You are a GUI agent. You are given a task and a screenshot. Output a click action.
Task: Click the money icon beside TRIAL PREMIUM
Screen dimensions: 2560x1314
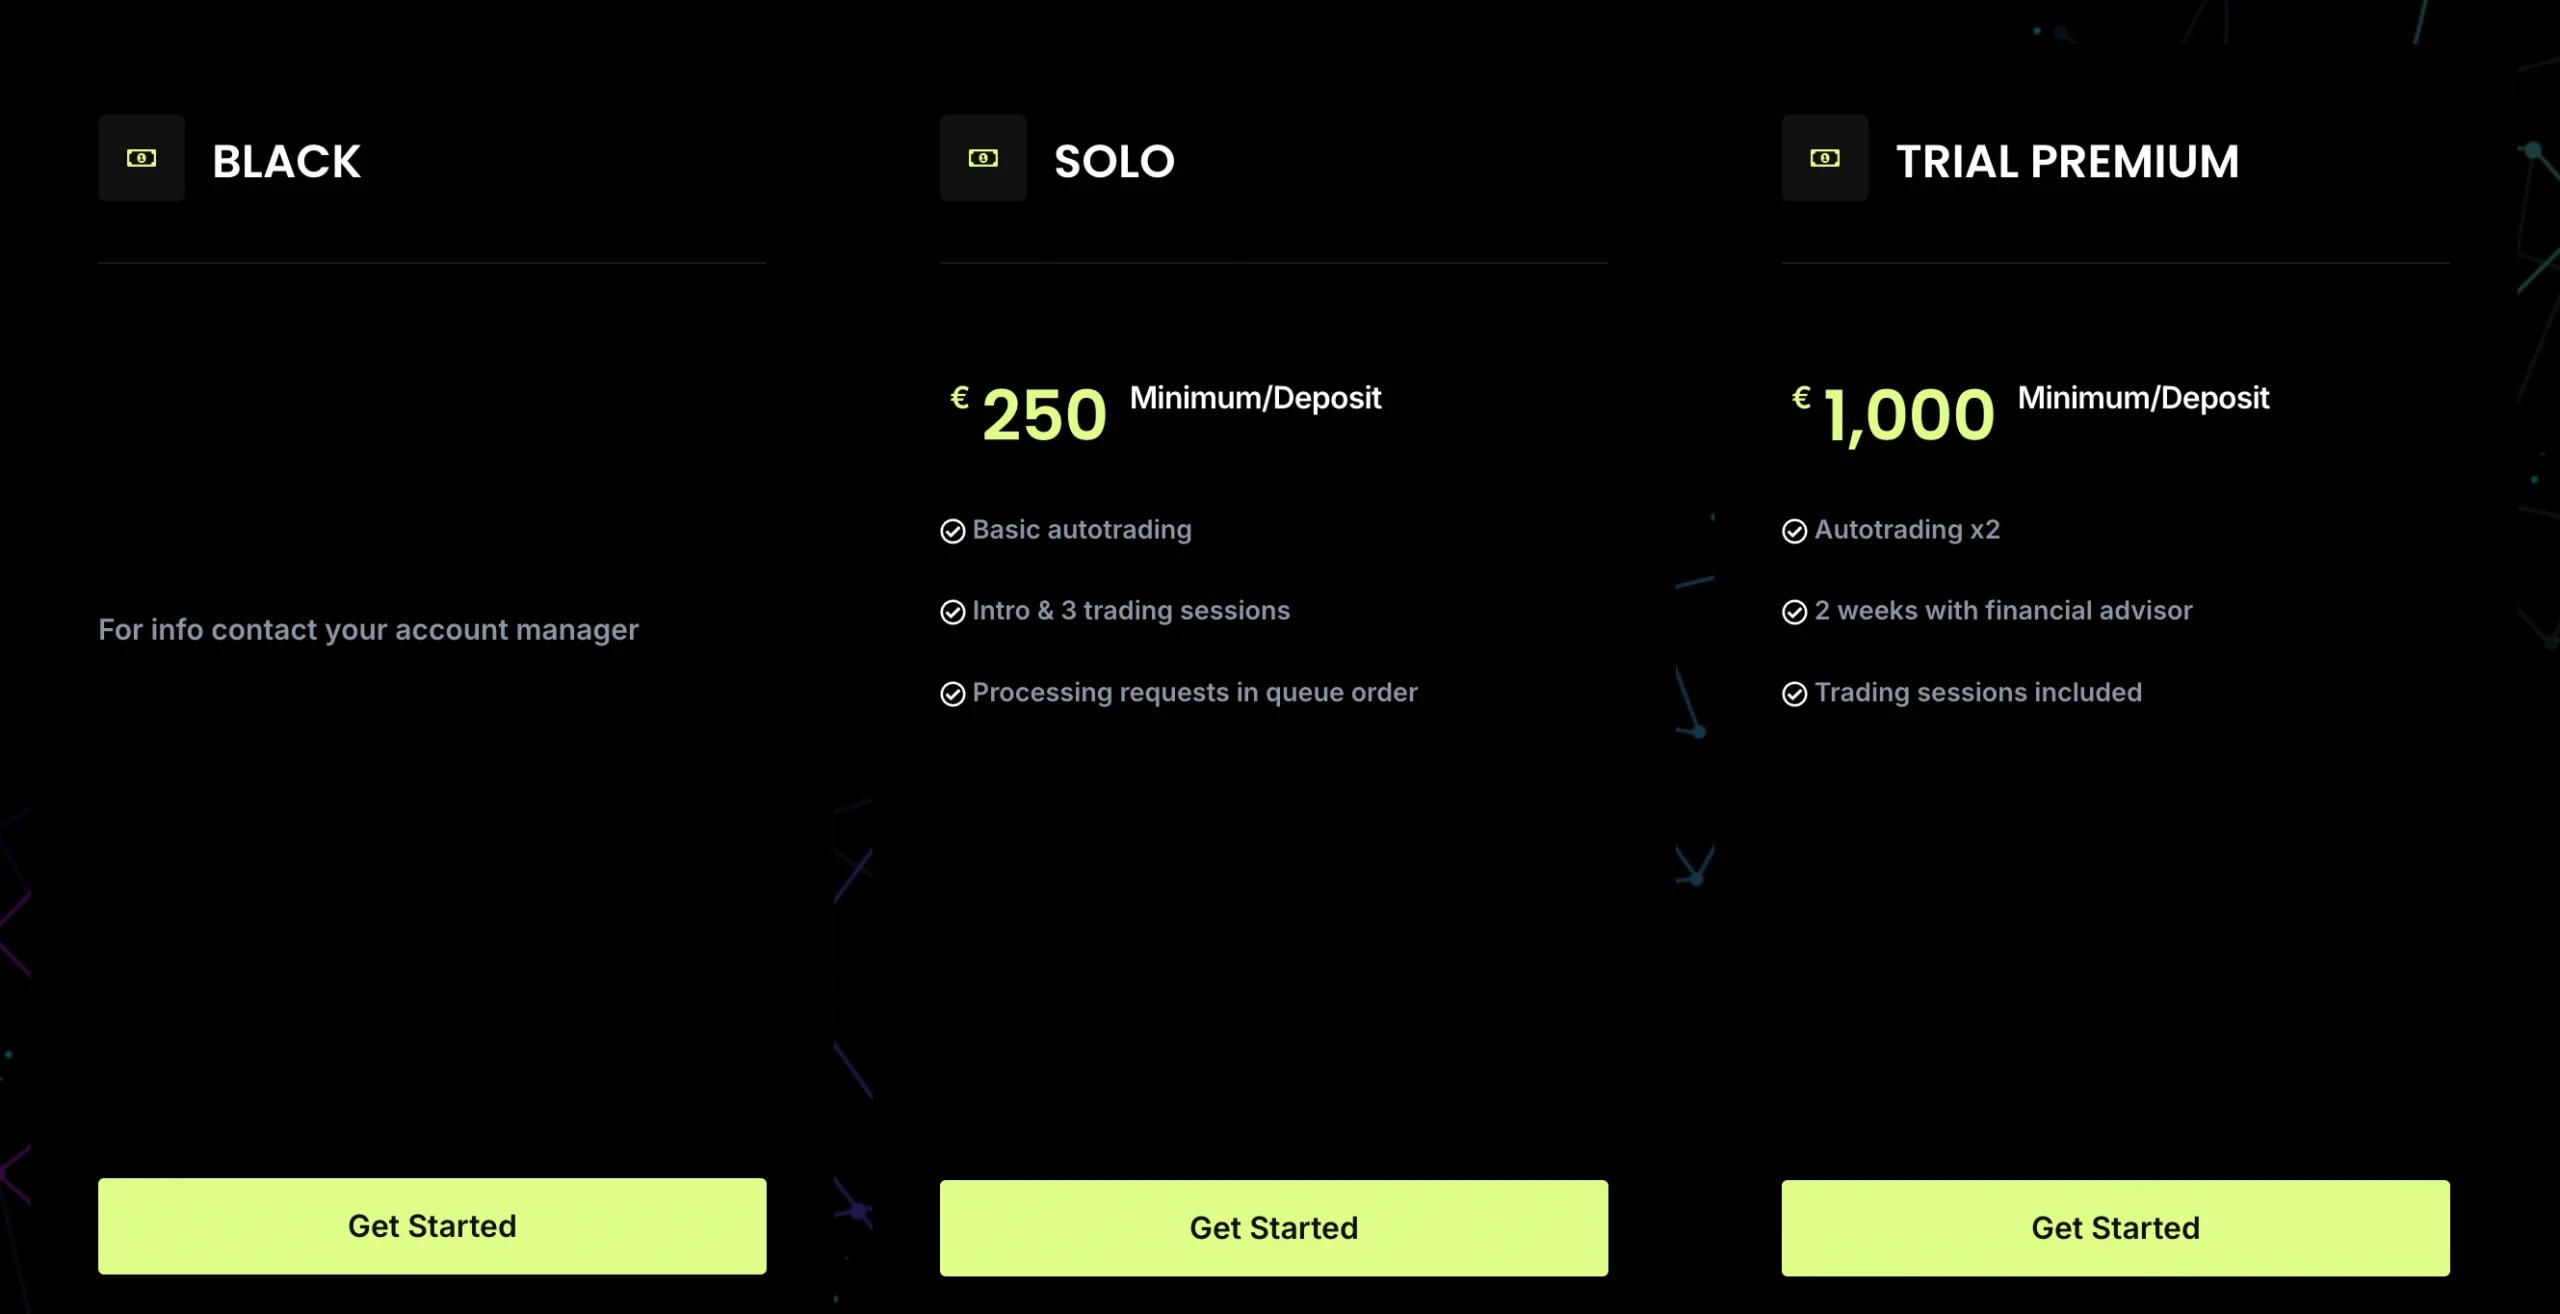tap(1825, 158)
